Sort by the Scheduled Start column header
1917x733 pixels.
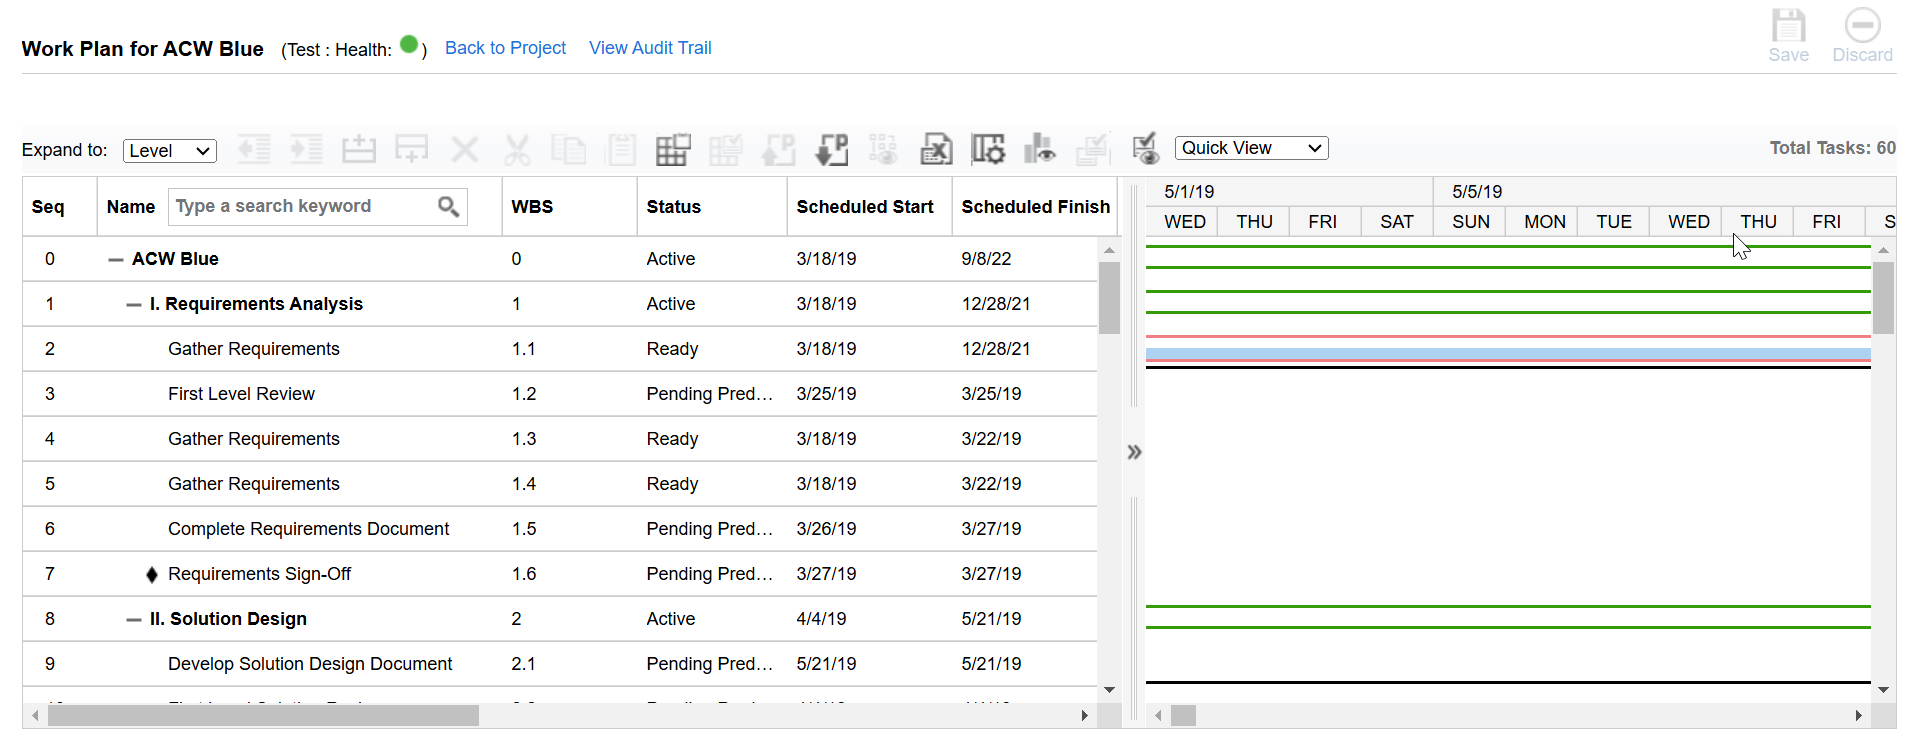coord(864,207)
